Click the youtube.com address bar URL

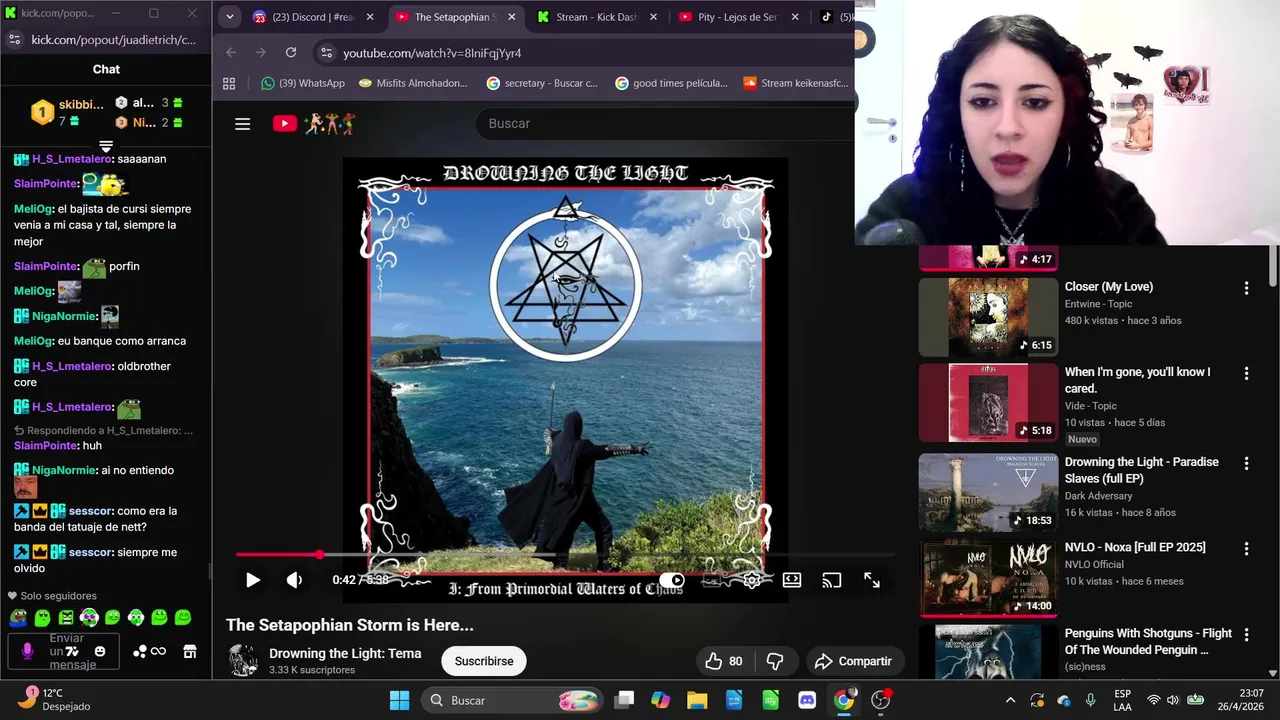pos(432,53)
